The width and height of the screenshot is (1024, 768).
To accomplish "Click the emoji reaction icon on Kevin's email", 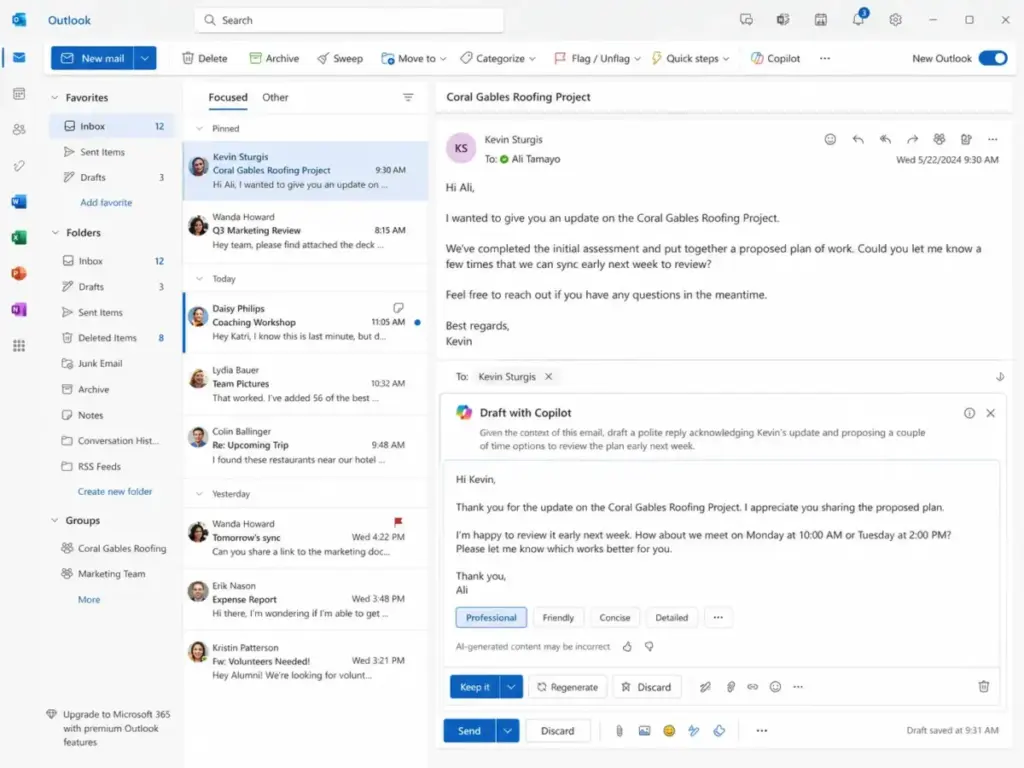I will [x=830, y=139].
